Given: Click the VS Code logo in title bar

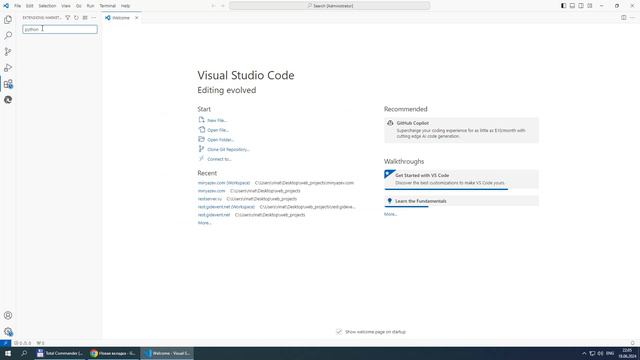Looking at the screenshot, I should coord(6,6).
